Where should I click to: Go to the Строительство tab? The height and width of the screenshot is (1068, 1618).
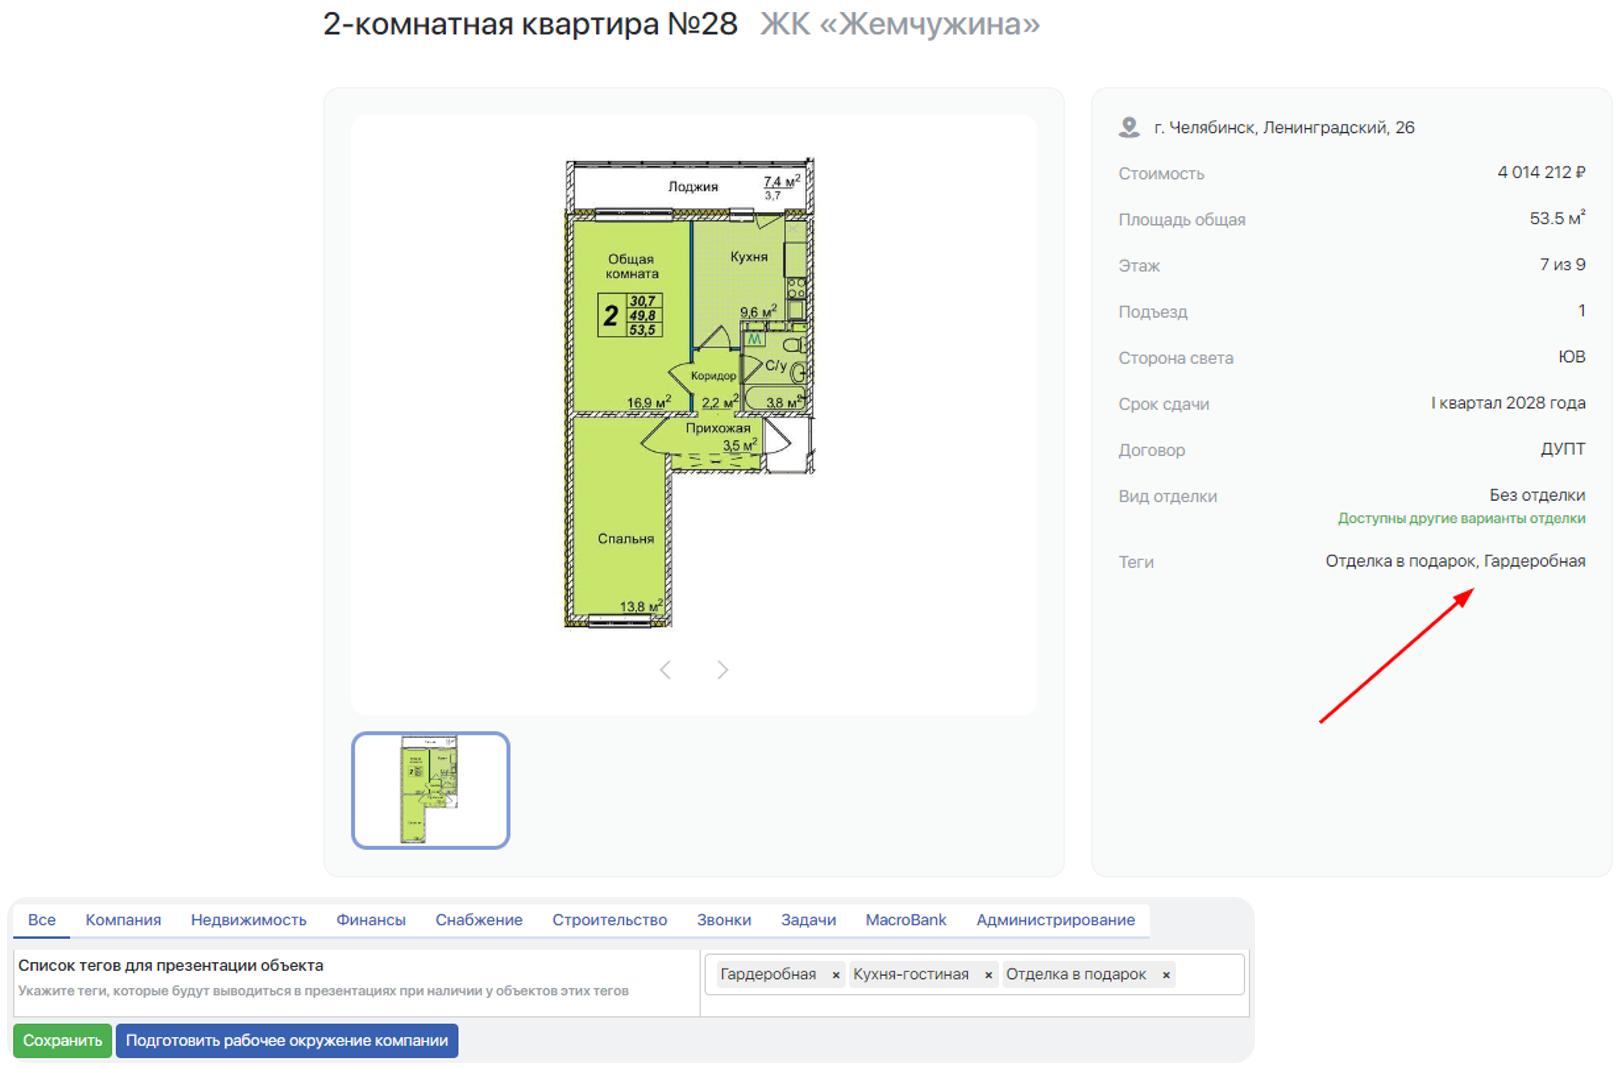point(609,920)
